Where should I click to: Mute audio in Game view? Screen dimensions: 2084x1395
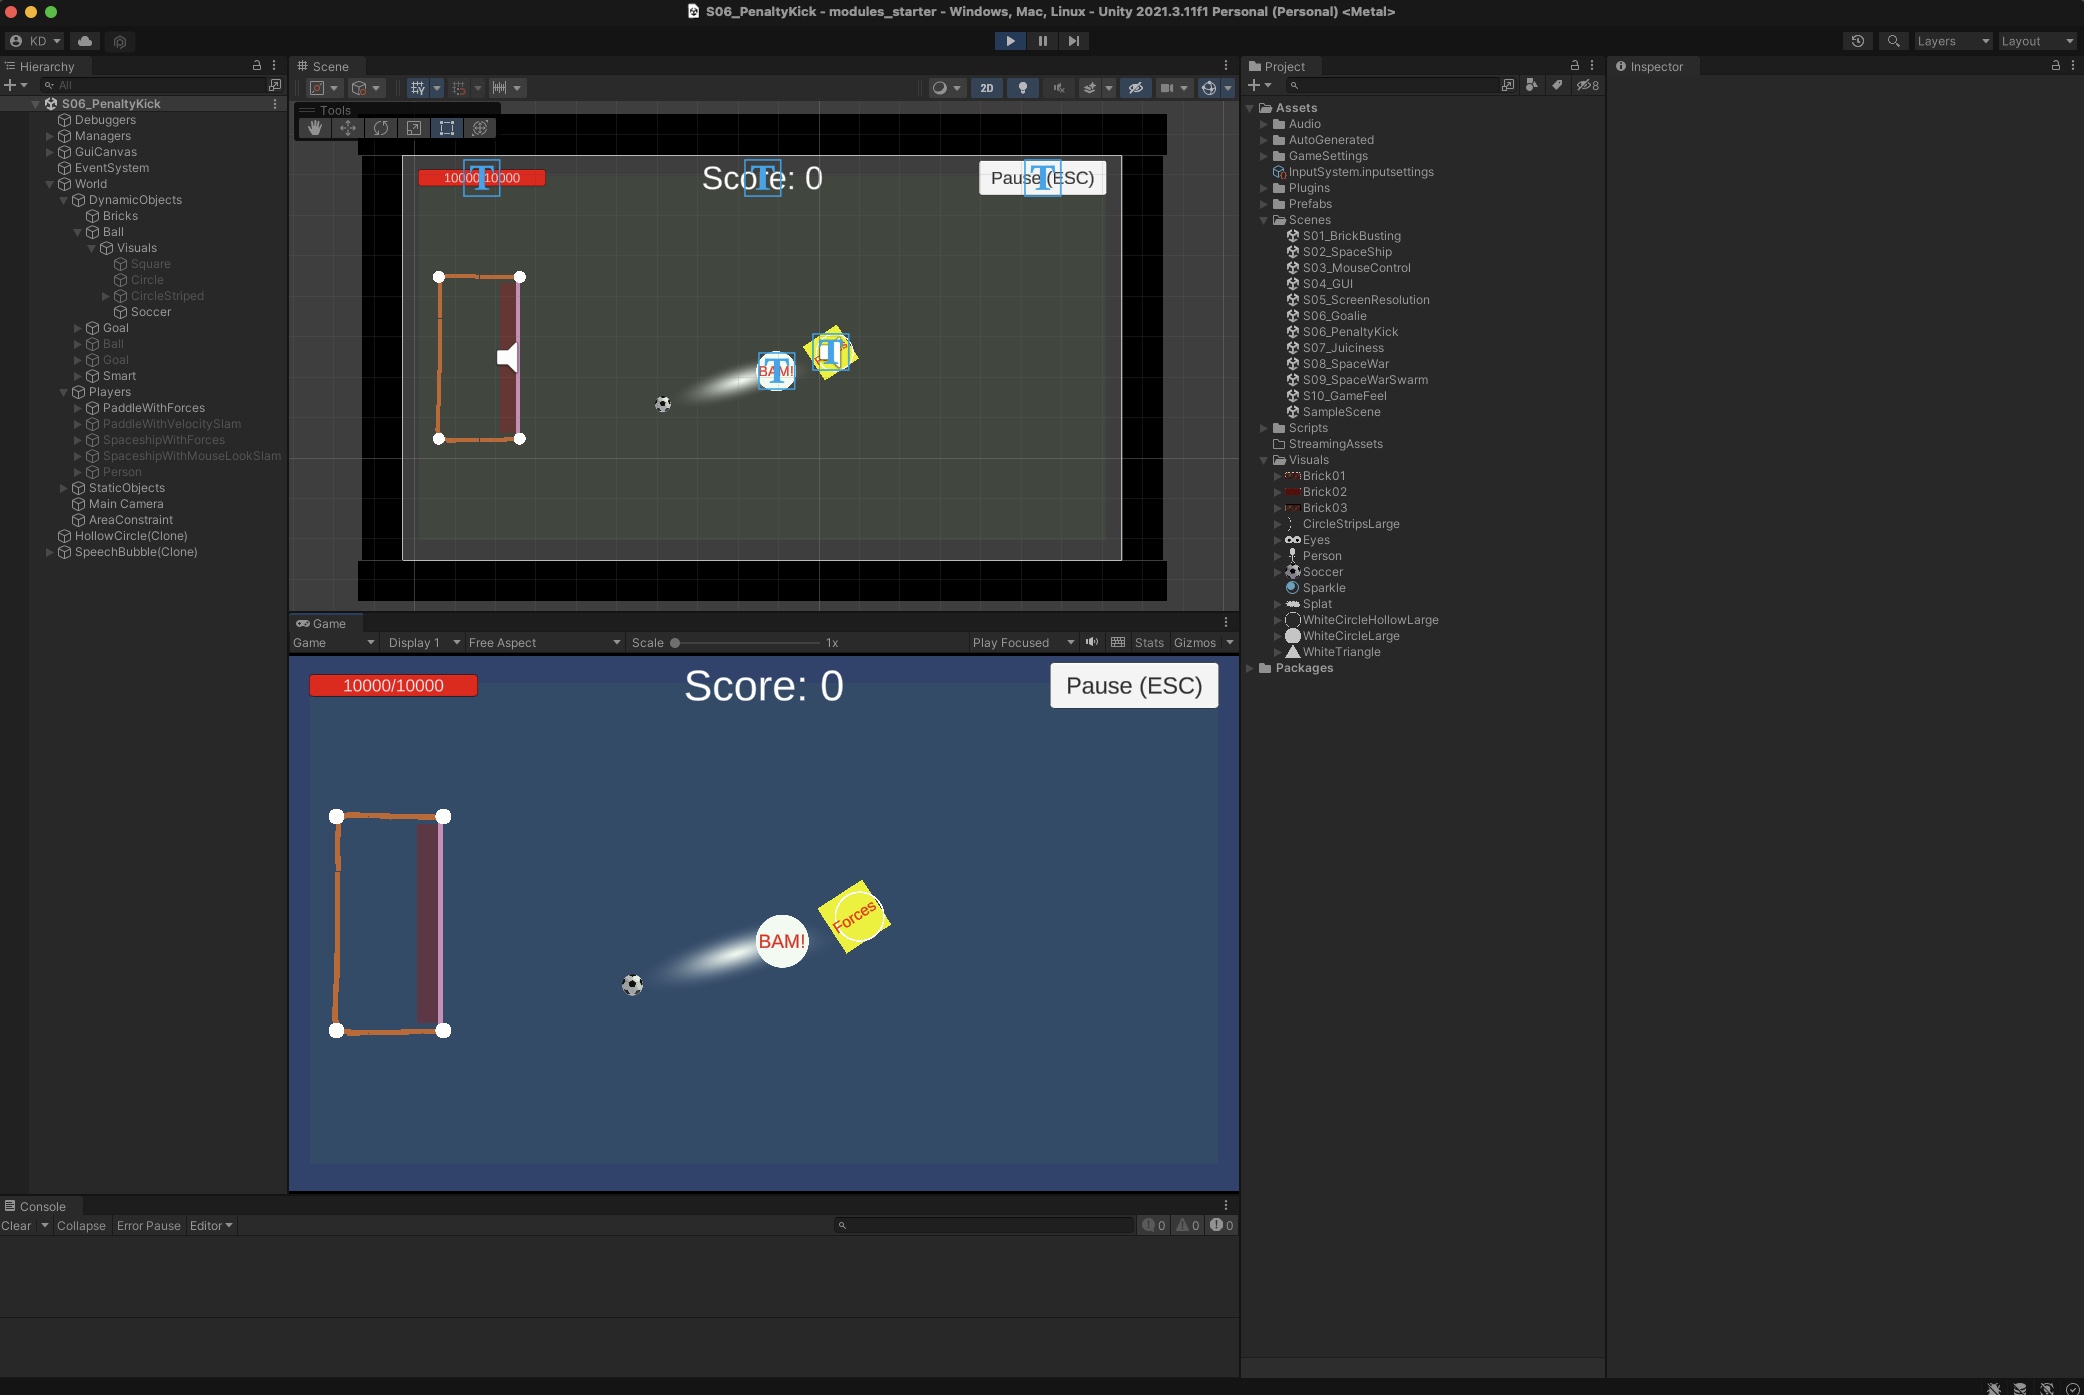pos(1092,642)
